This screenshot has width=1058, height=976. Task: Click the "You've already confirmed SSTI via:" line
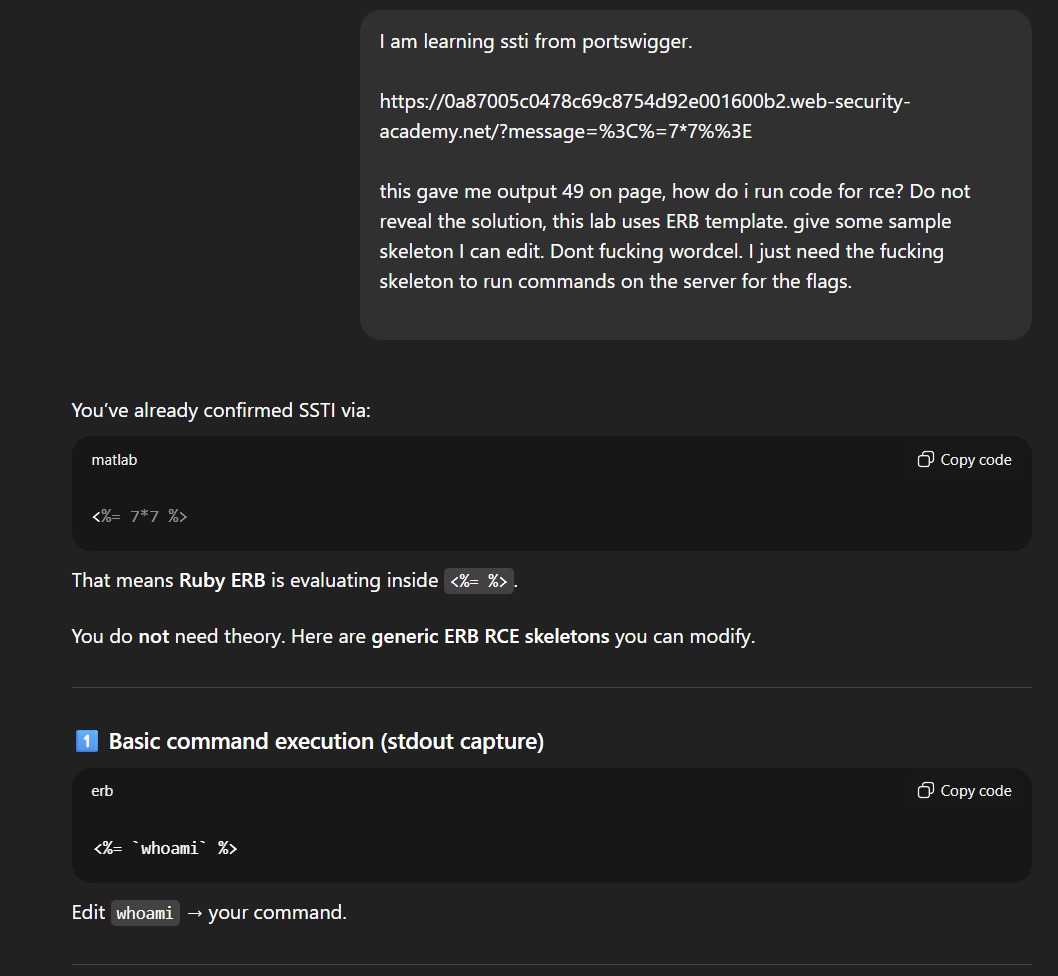point(221,410)
